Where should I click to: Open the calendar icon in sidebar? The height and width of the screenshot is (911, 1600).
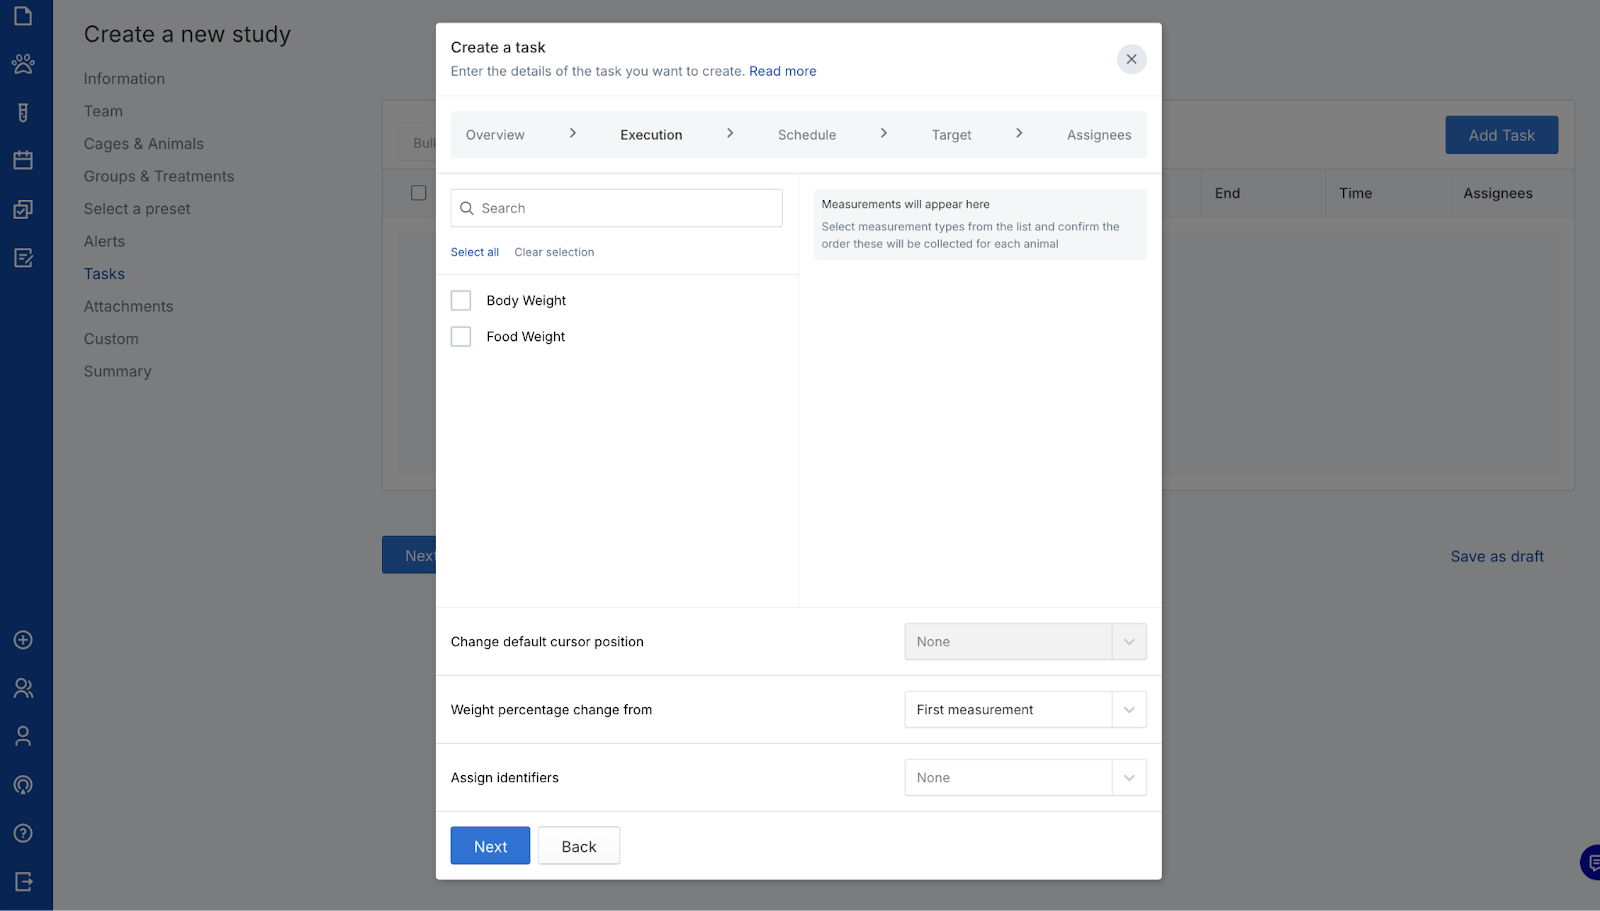[23, 160]
